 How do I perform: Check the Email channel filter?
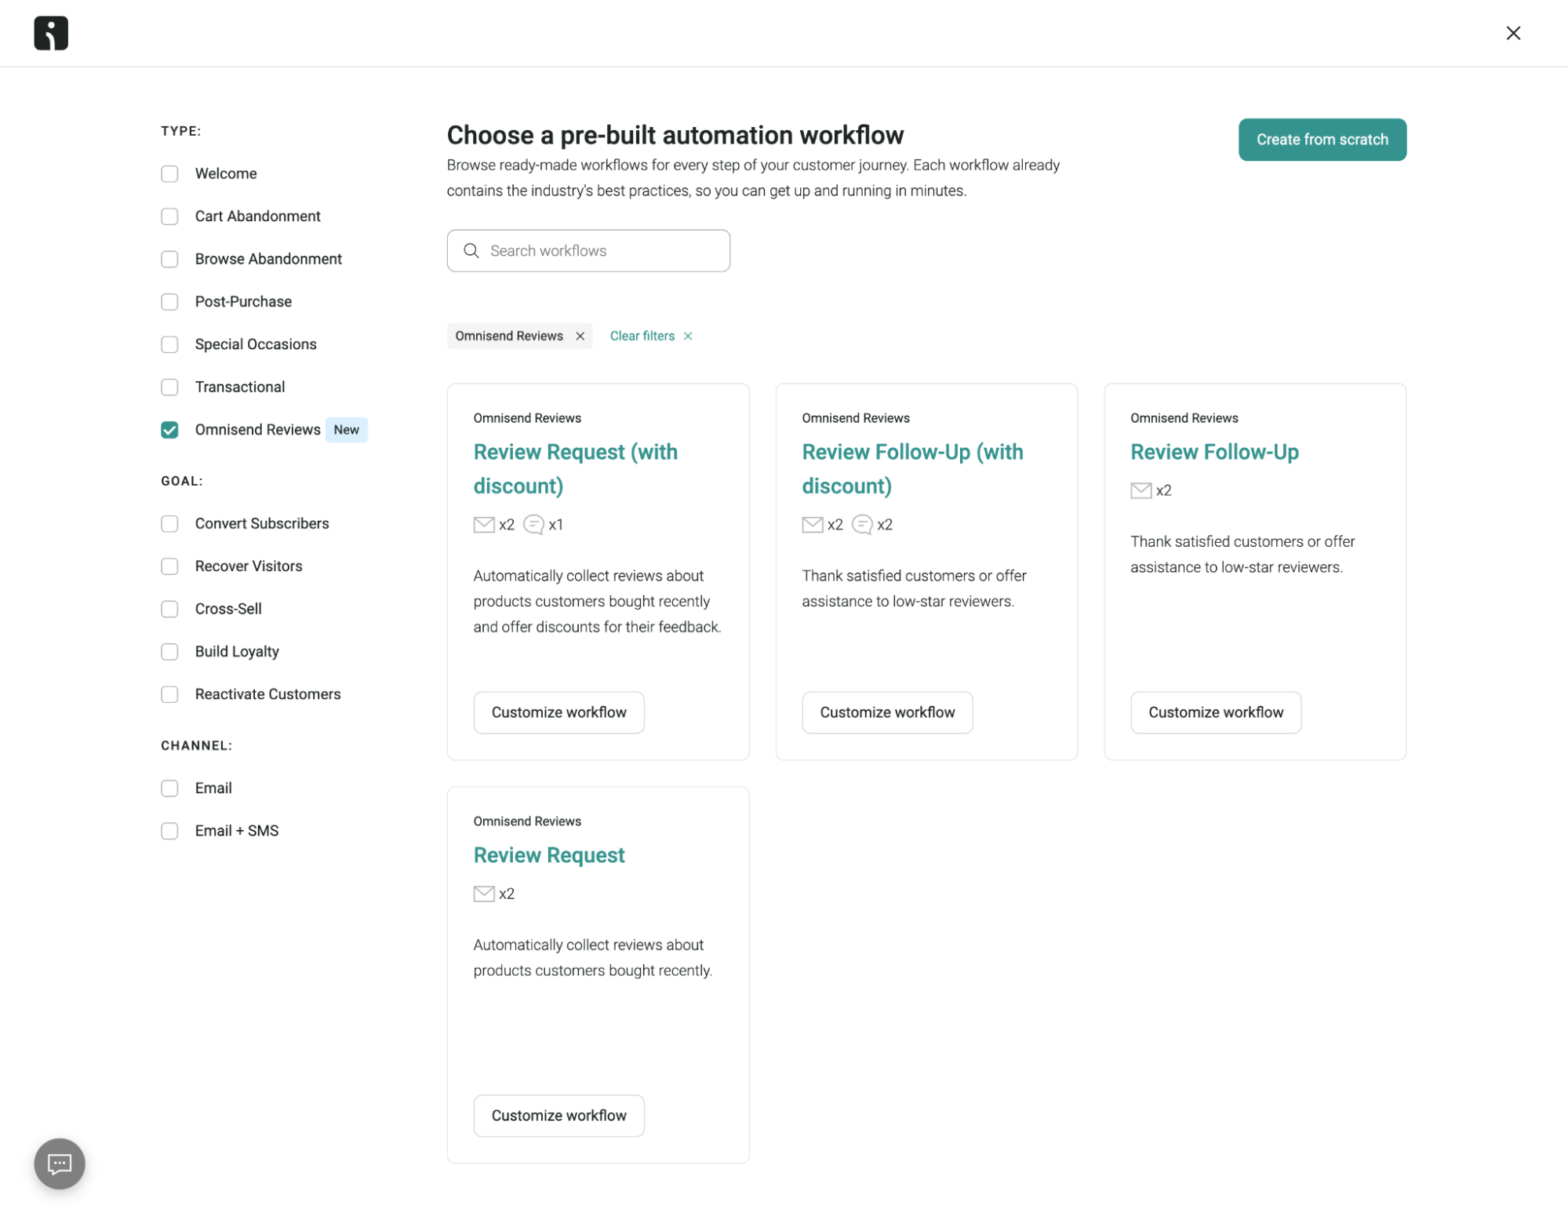coord(169,788)
